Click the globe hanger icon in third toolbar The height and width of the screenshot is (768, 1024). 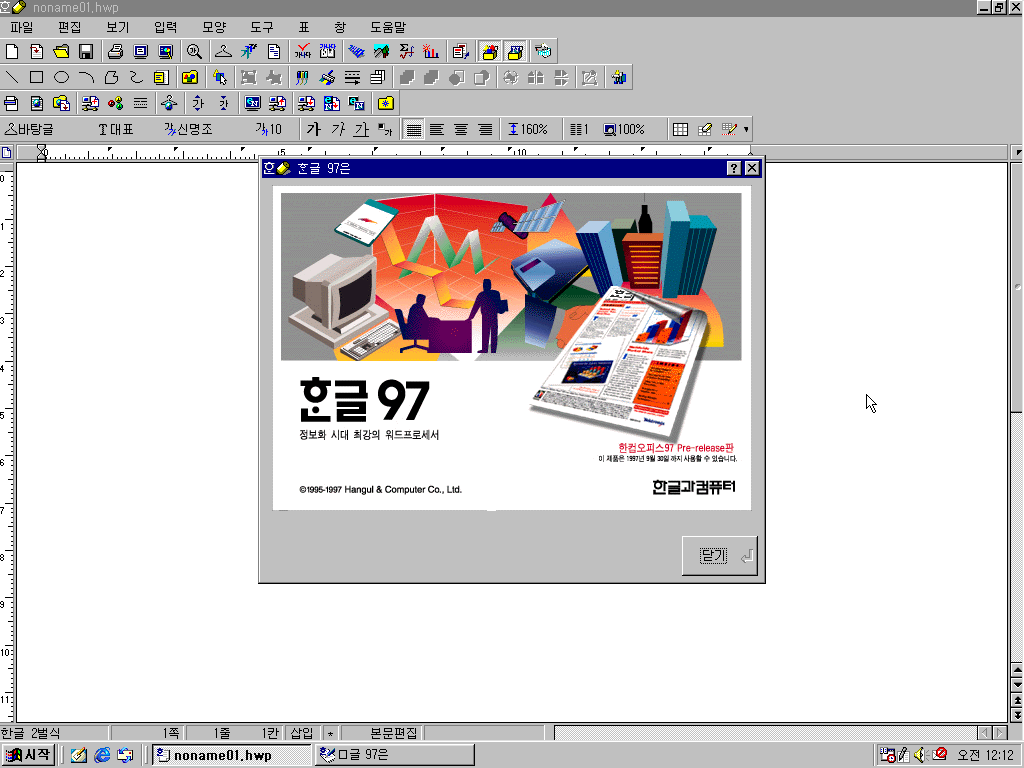169,103
